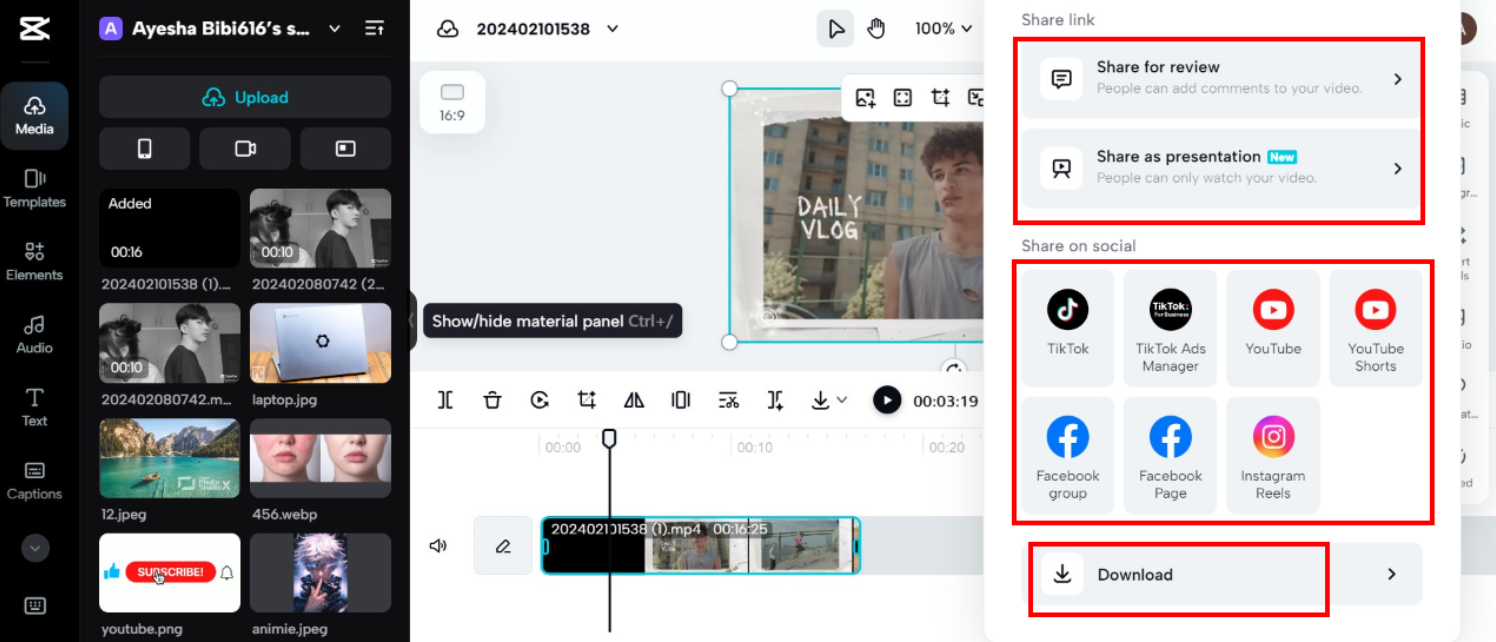Click the 00:10 ruler mark
Screen dimensions: 1496x642
[754, 447]
